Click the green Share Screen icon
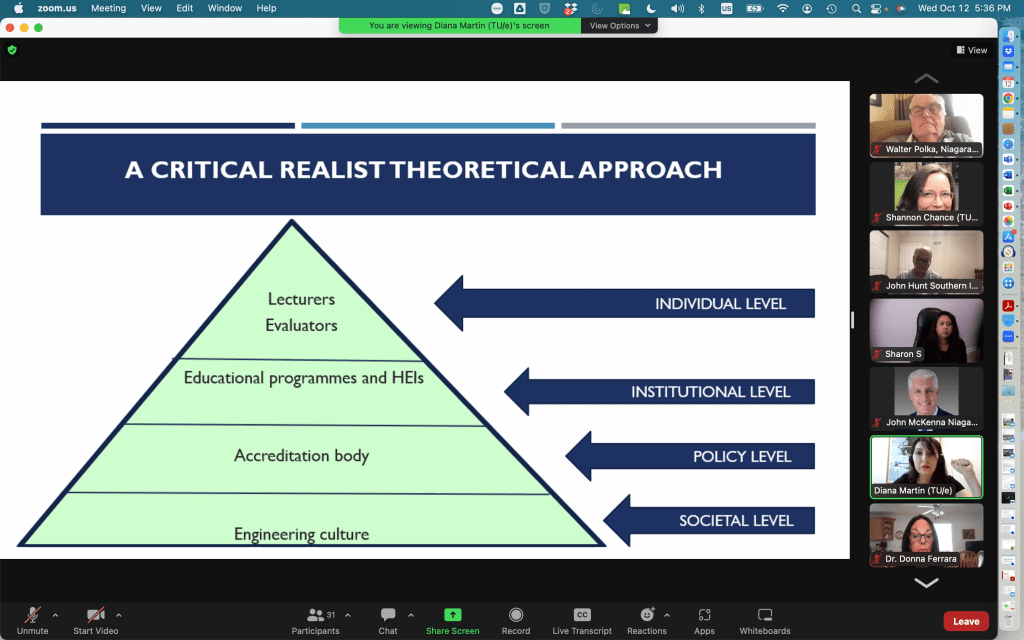This screenshot has width=1024, height=640. tap(452, 615)
